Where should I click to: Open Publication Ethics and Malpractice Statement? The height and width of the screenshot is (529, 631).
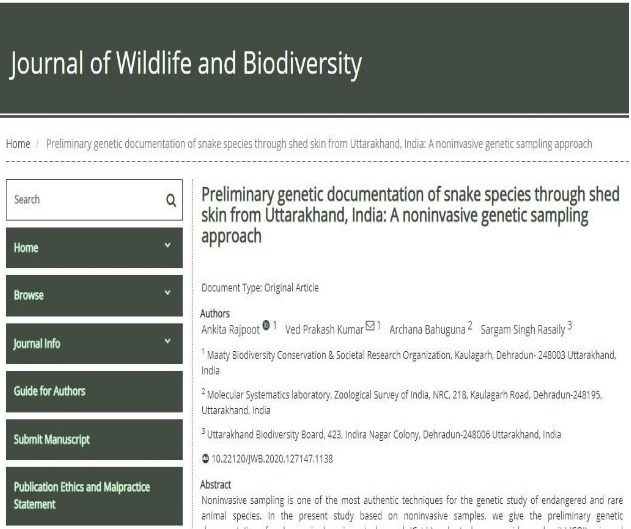pos(82,495)
